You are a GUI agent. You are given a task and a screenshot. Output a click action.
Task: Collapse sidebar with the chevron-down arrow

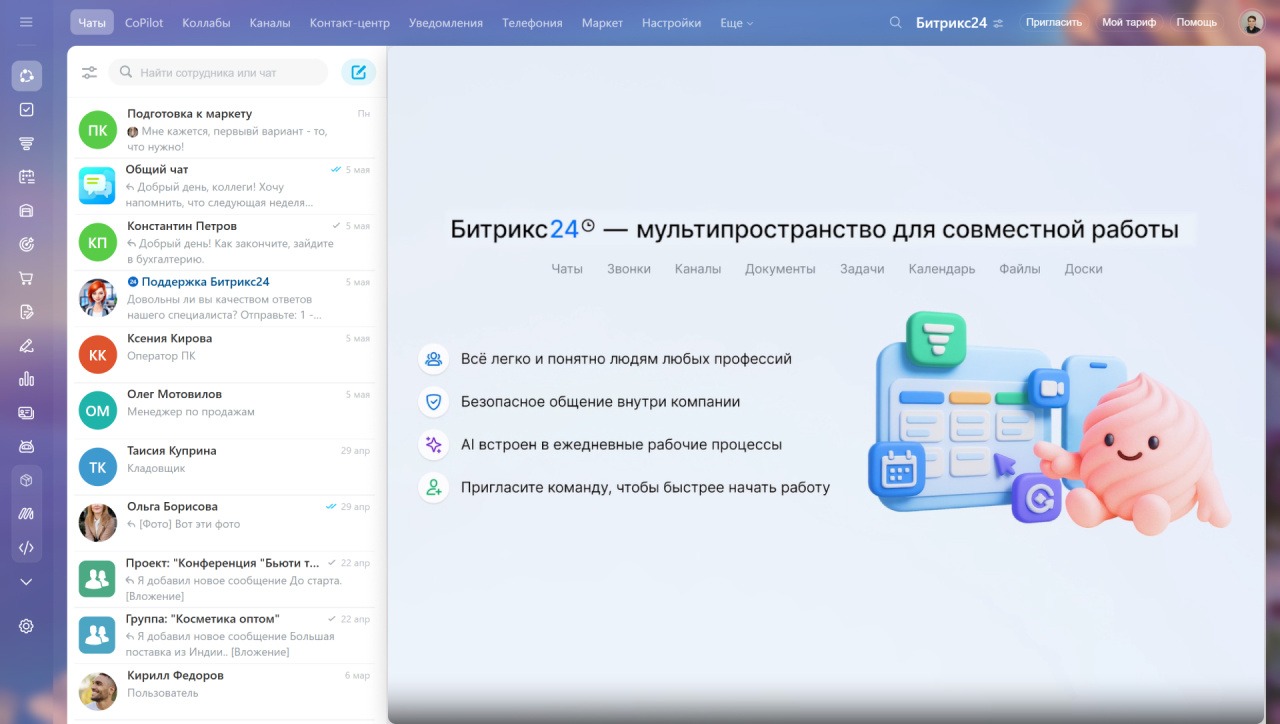26,581
